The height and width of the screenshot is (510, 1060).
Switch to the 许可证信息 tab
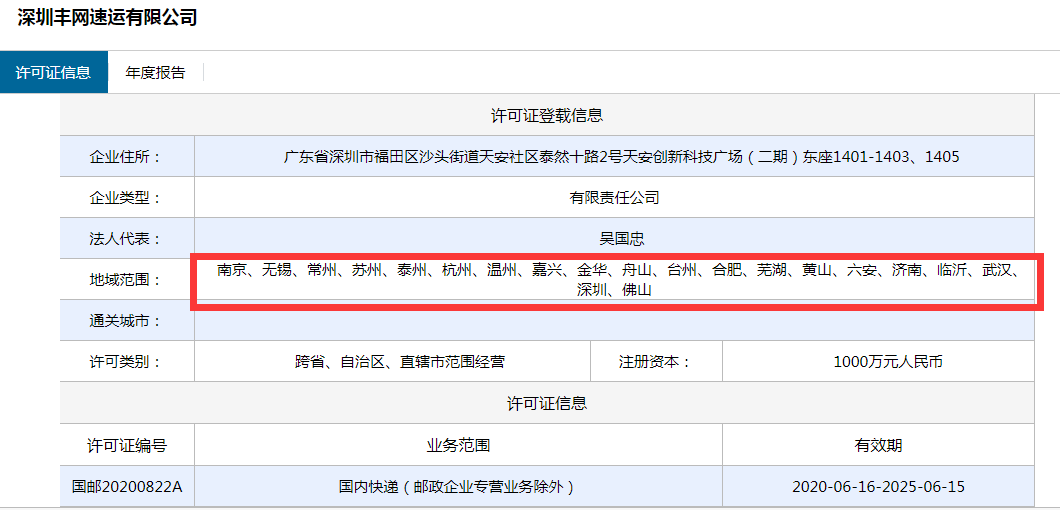(x=53, y=72)
